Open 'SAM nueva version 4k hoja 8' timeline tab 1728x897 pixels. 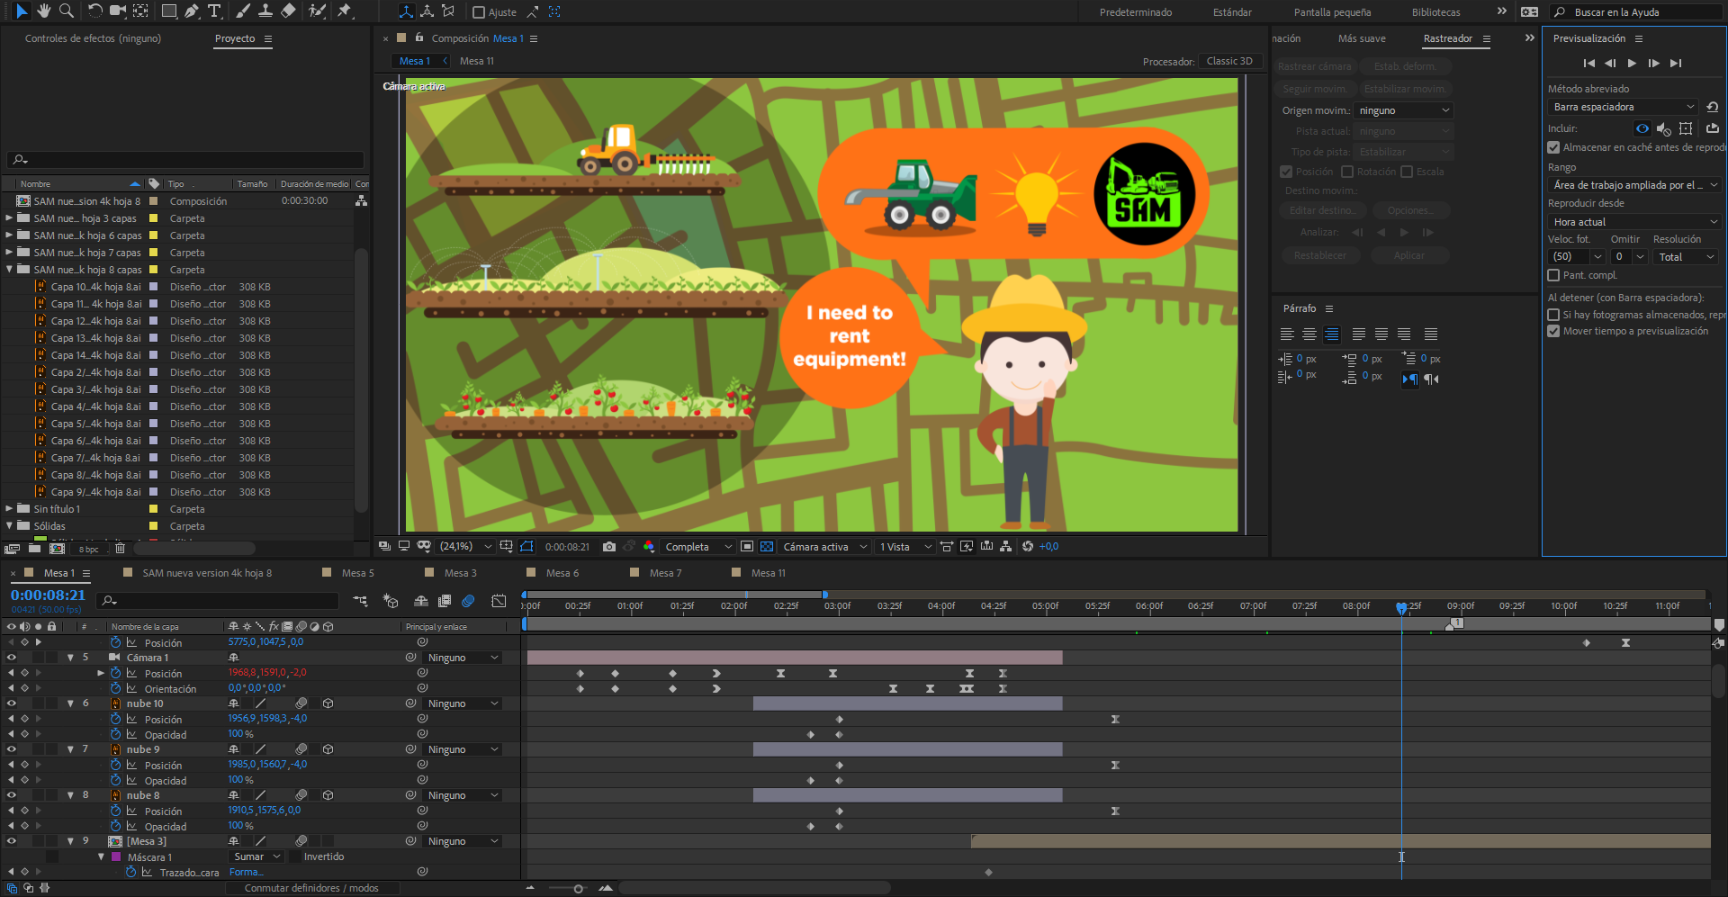click(x=207, y=573)
